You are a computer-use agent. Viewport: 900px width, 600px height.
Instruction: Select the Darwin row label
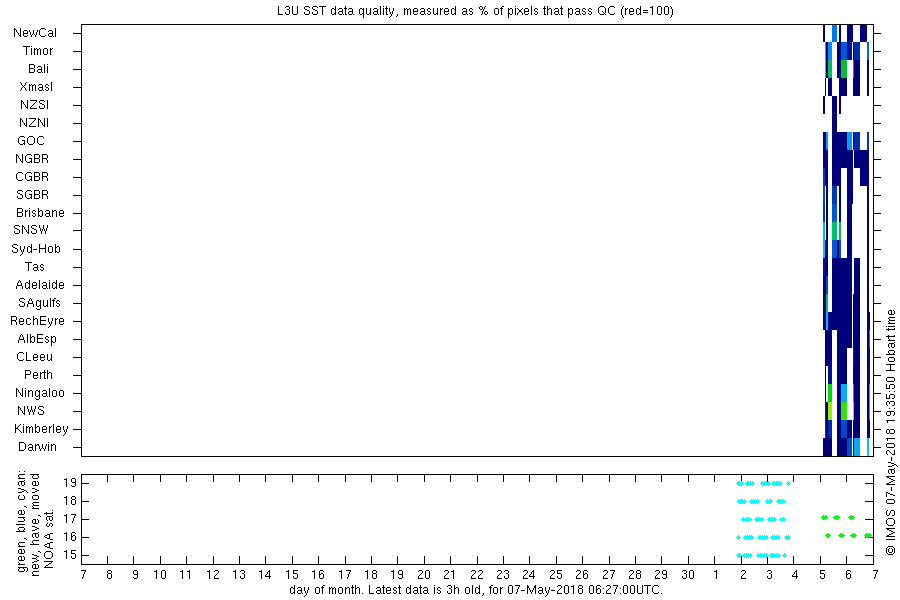(37, 447)
